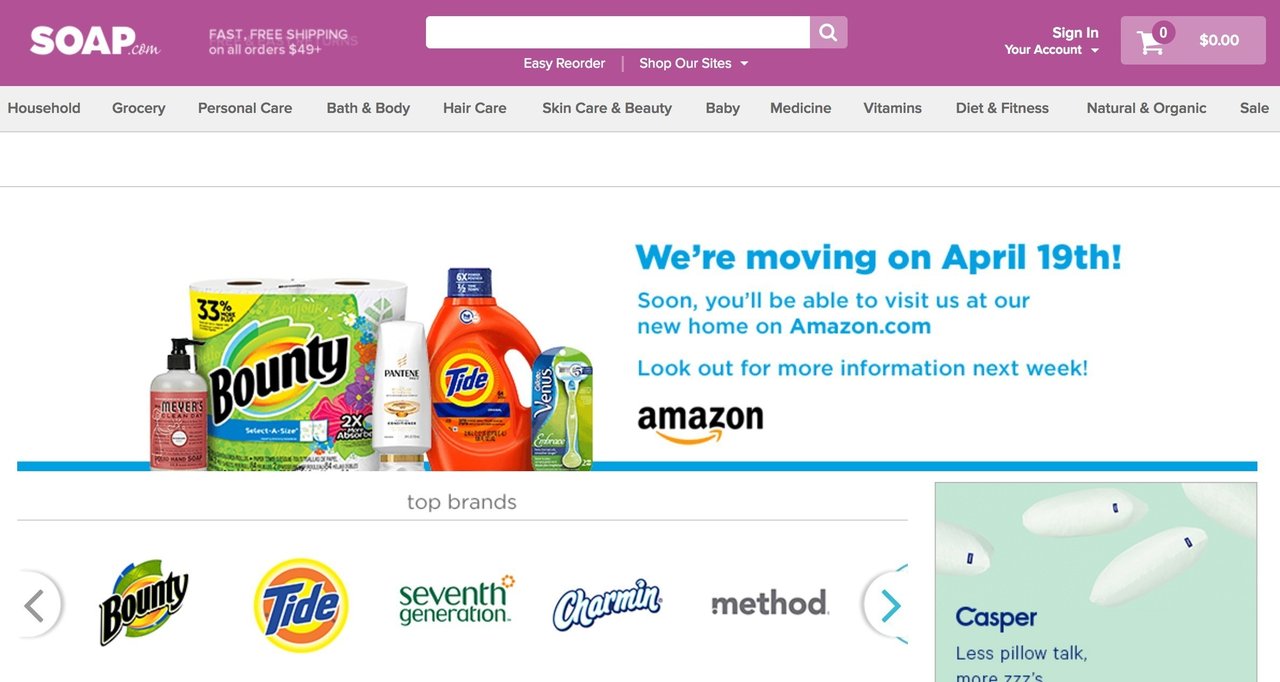Viewport: 1280px width, 682px height.
Task: Show next top brands with right arrow
Action: click(888, 605)
